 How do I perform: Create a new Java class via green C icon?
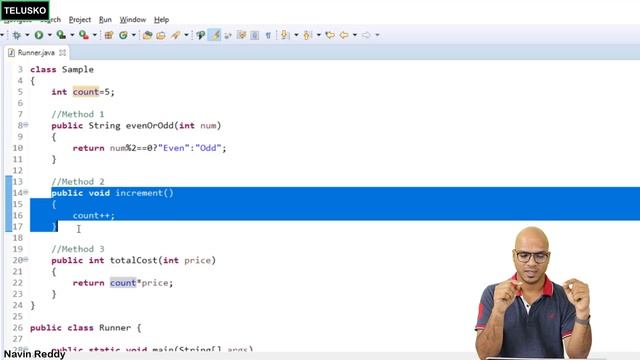pyautogui.click(x=123, y=35)
